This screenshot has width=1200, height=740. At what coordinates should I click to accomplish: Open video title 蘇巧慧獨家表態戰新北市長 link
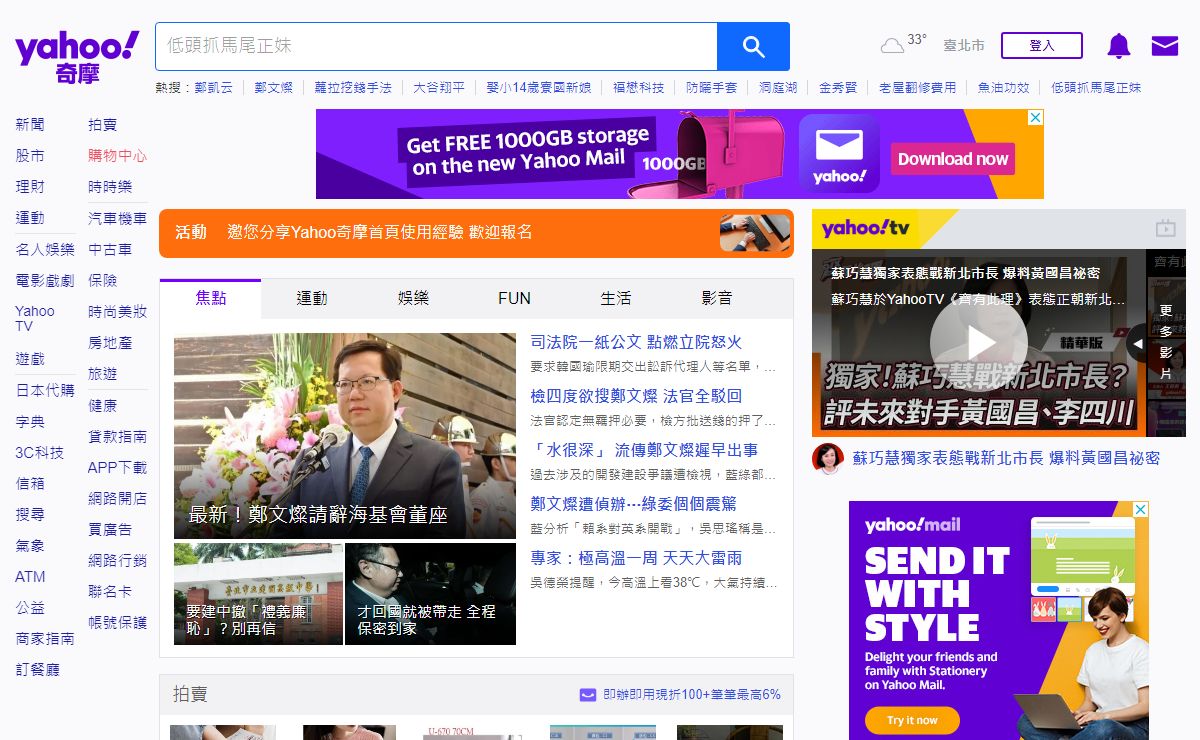[x=1006, y=458]
